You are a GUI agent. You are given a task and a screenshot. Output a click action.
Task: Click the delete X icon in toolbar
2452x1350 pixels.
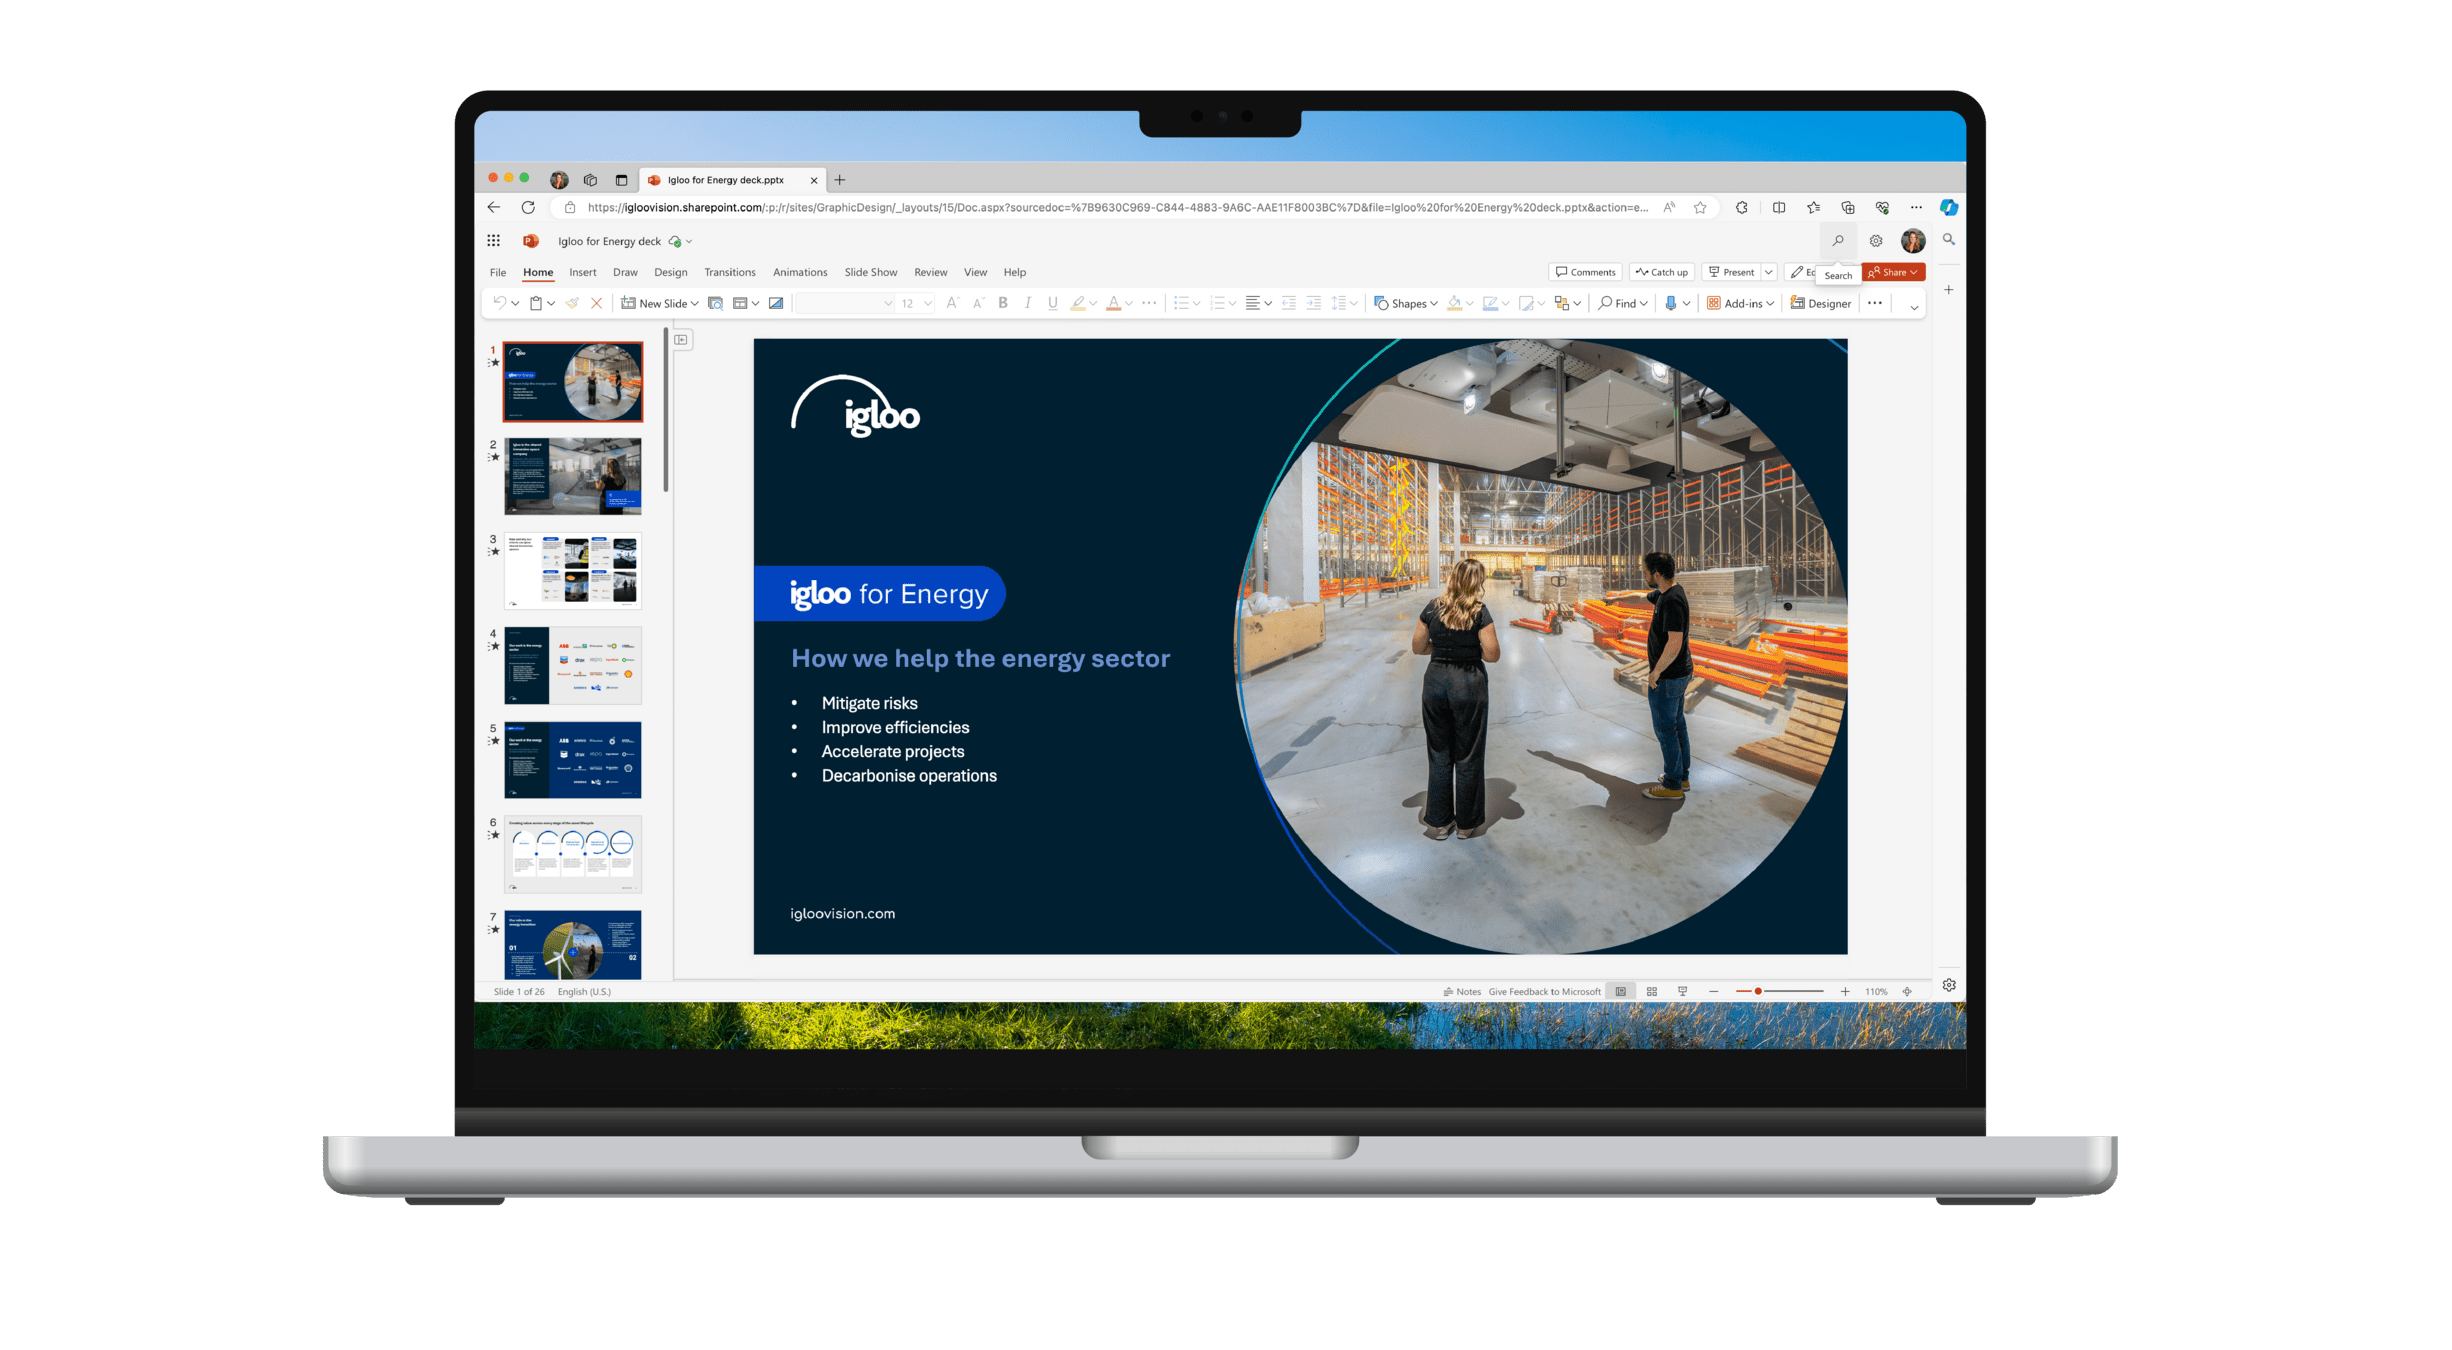(597, 303)
